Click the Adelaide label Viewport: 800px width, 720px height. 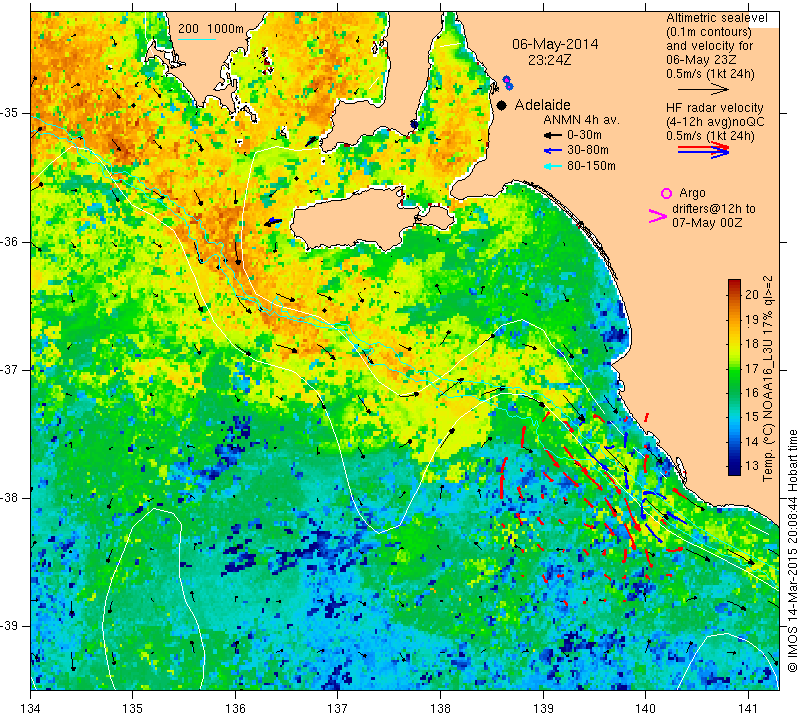pyautogui.click(x=542, y=105)
